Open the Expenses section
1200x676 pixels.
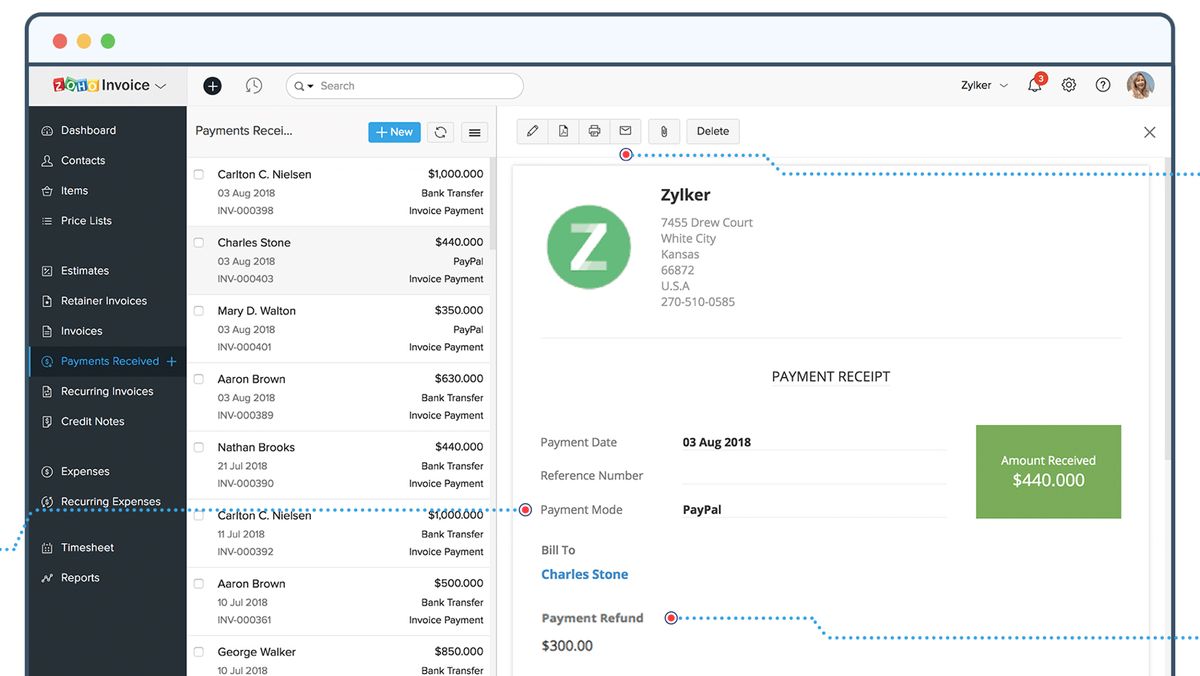pyautogui.click(x=85, y=471)
